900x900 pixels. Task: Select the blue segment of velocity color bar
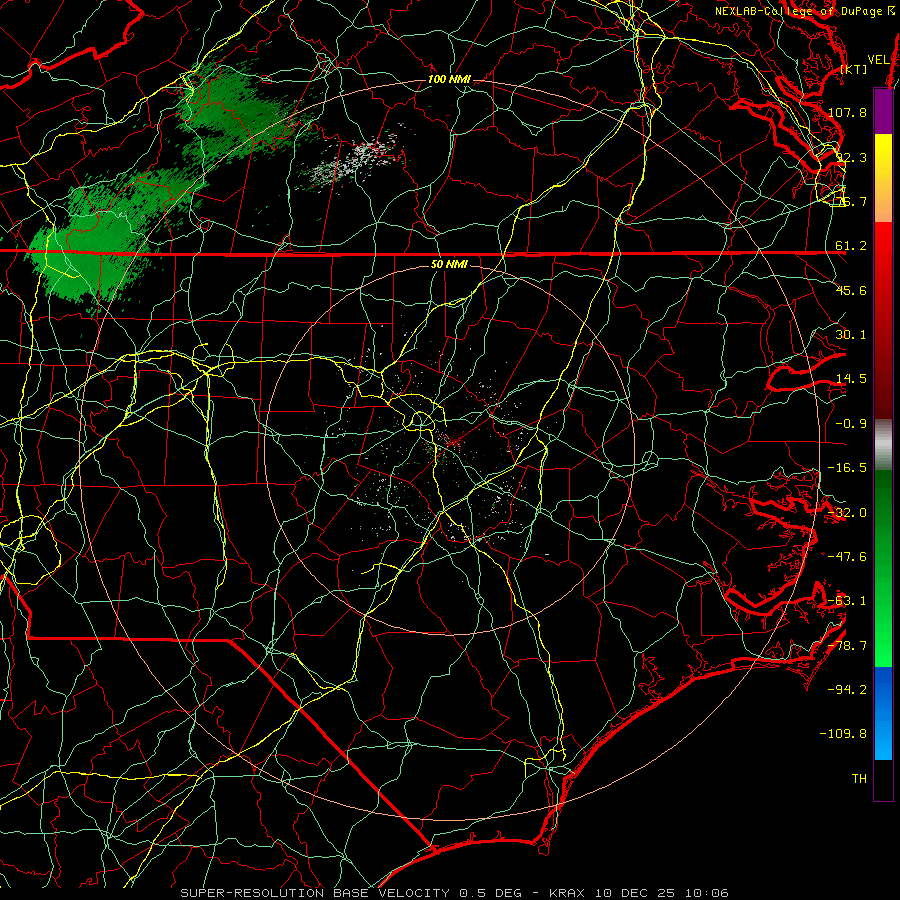[x=883, y=713]
